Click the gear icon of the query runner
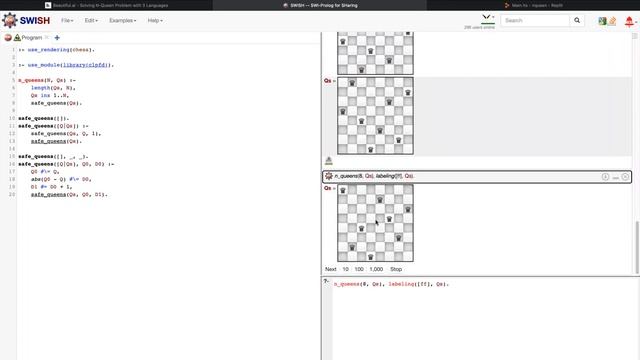 point(329,176)
